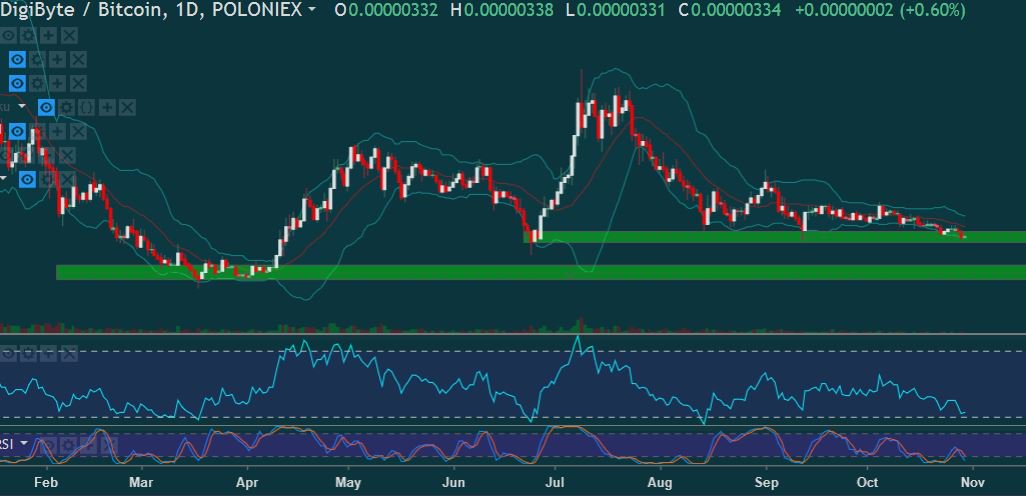Toggle visibility of the Ichimoku study

[46, 107]
